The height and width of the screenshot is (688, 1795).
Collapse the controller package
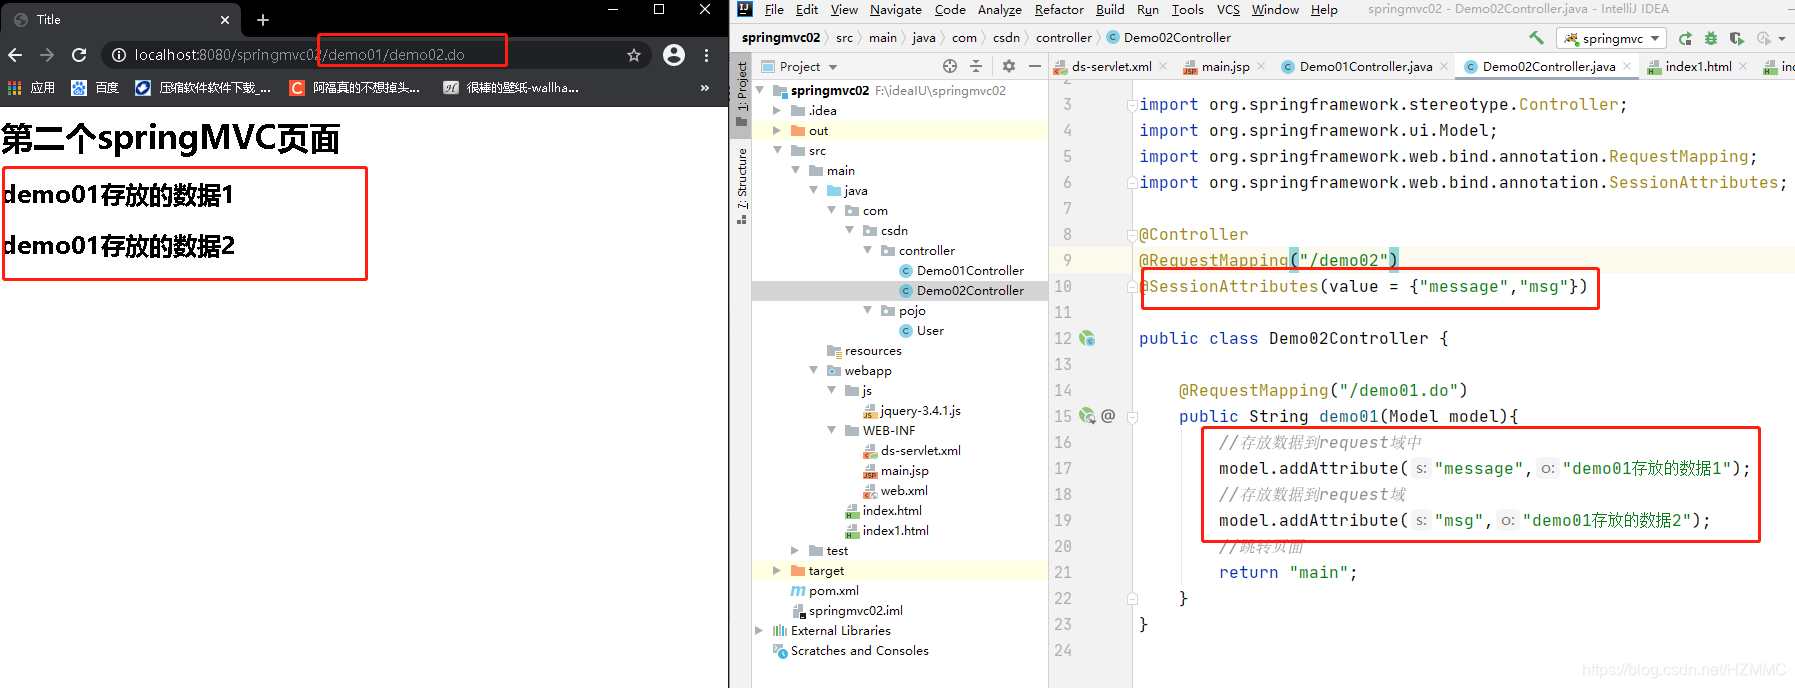(x=867, y=250)
